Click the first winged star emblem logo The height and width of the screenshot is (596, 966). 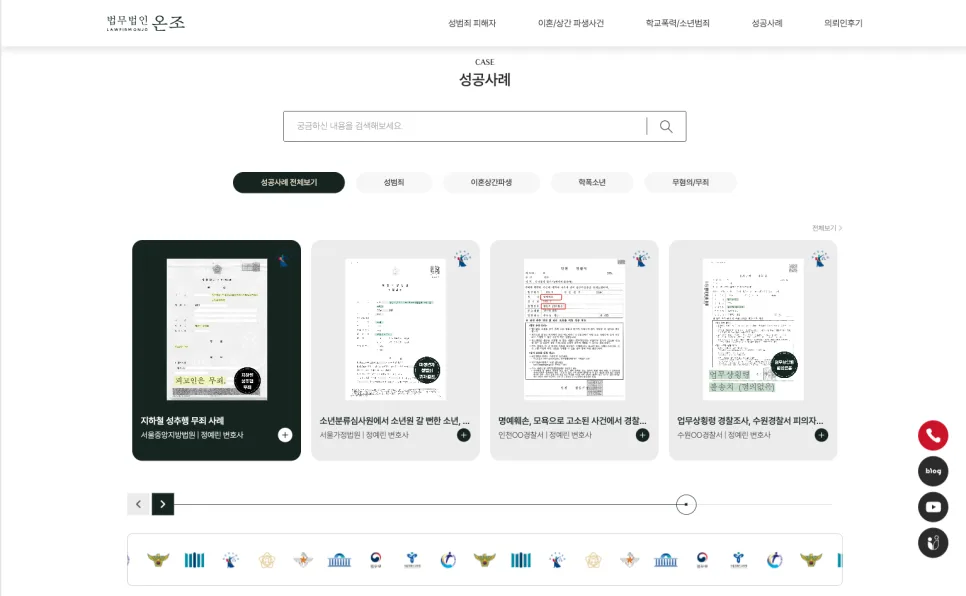(x=303, y=560)
